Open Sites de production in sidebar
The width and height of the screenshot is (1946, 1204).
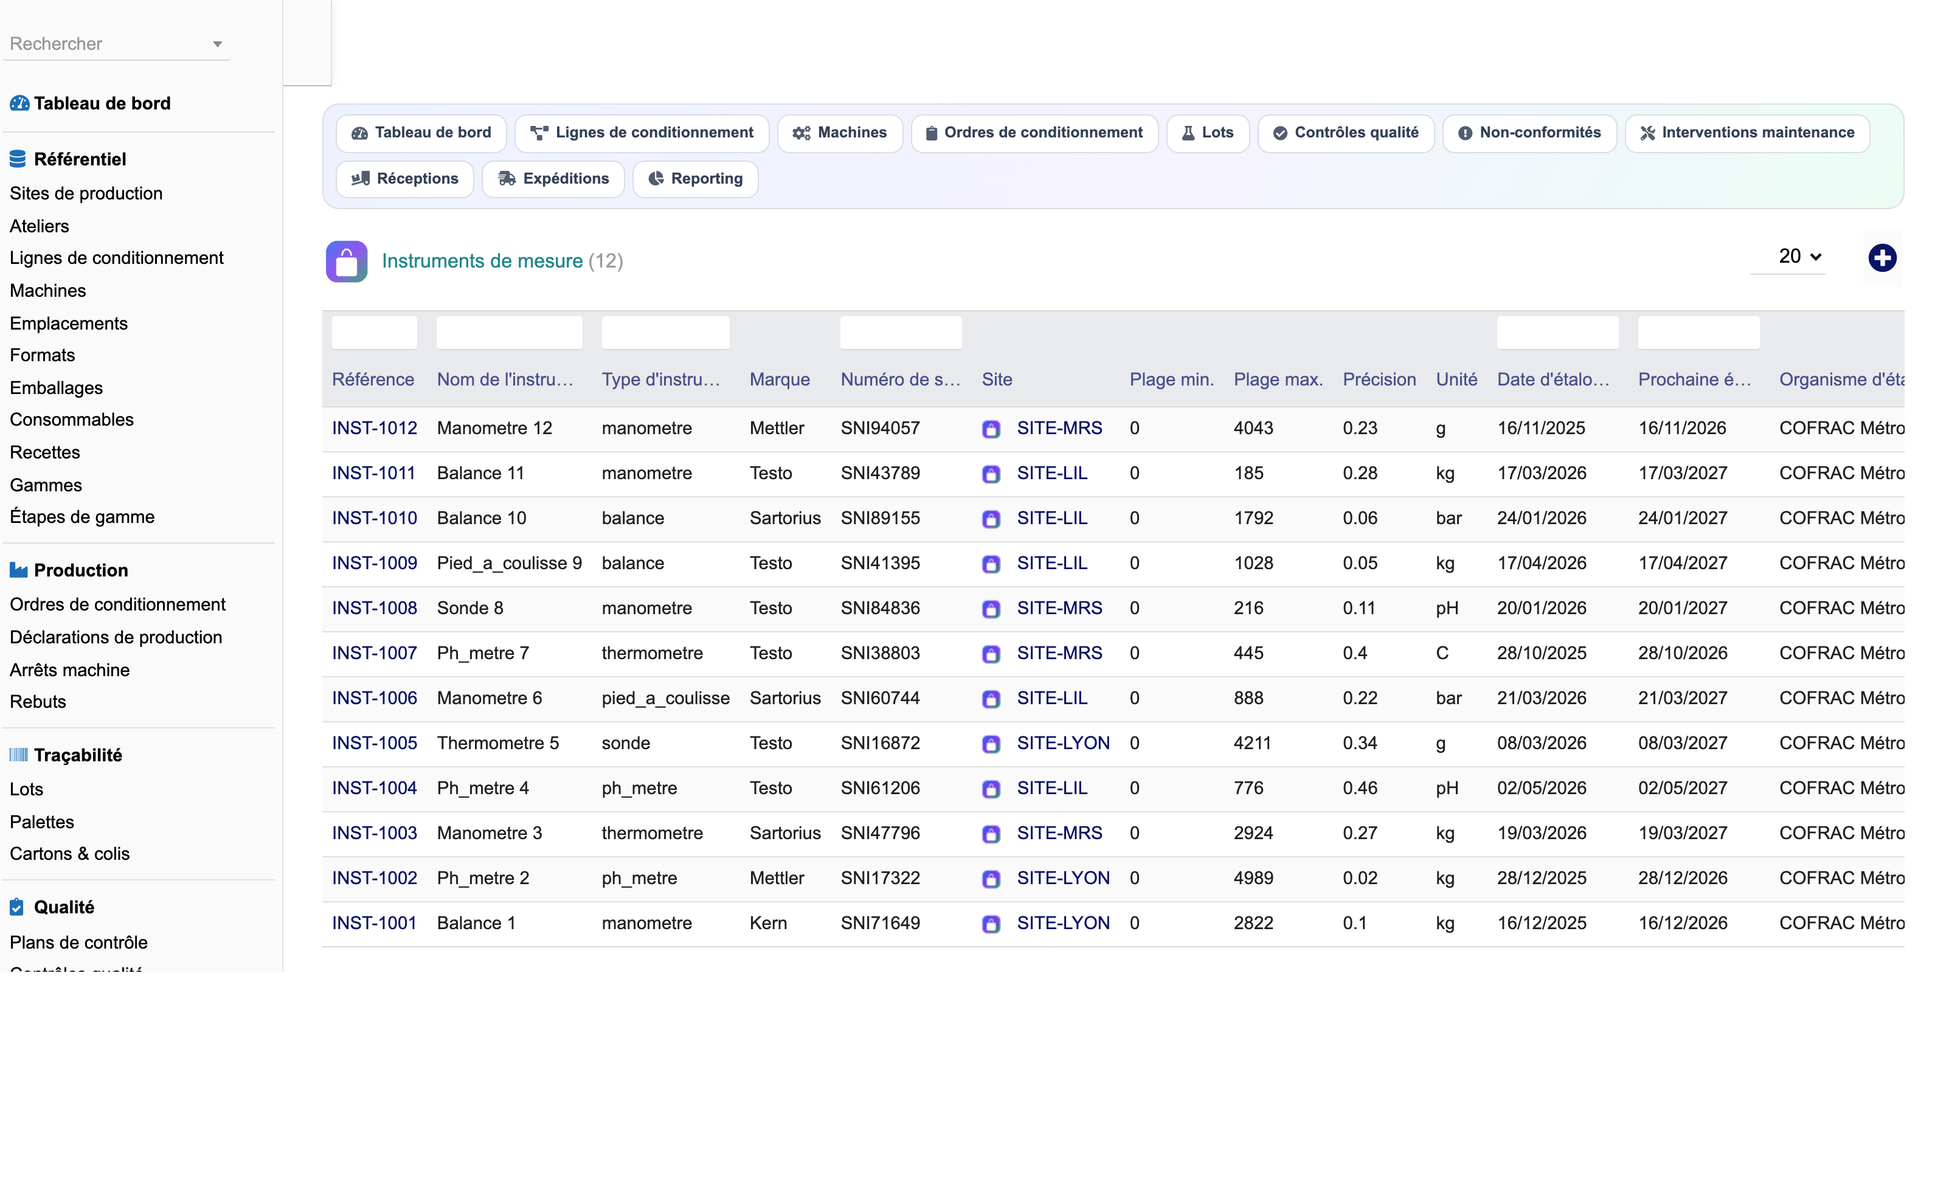tap(86, 193)
